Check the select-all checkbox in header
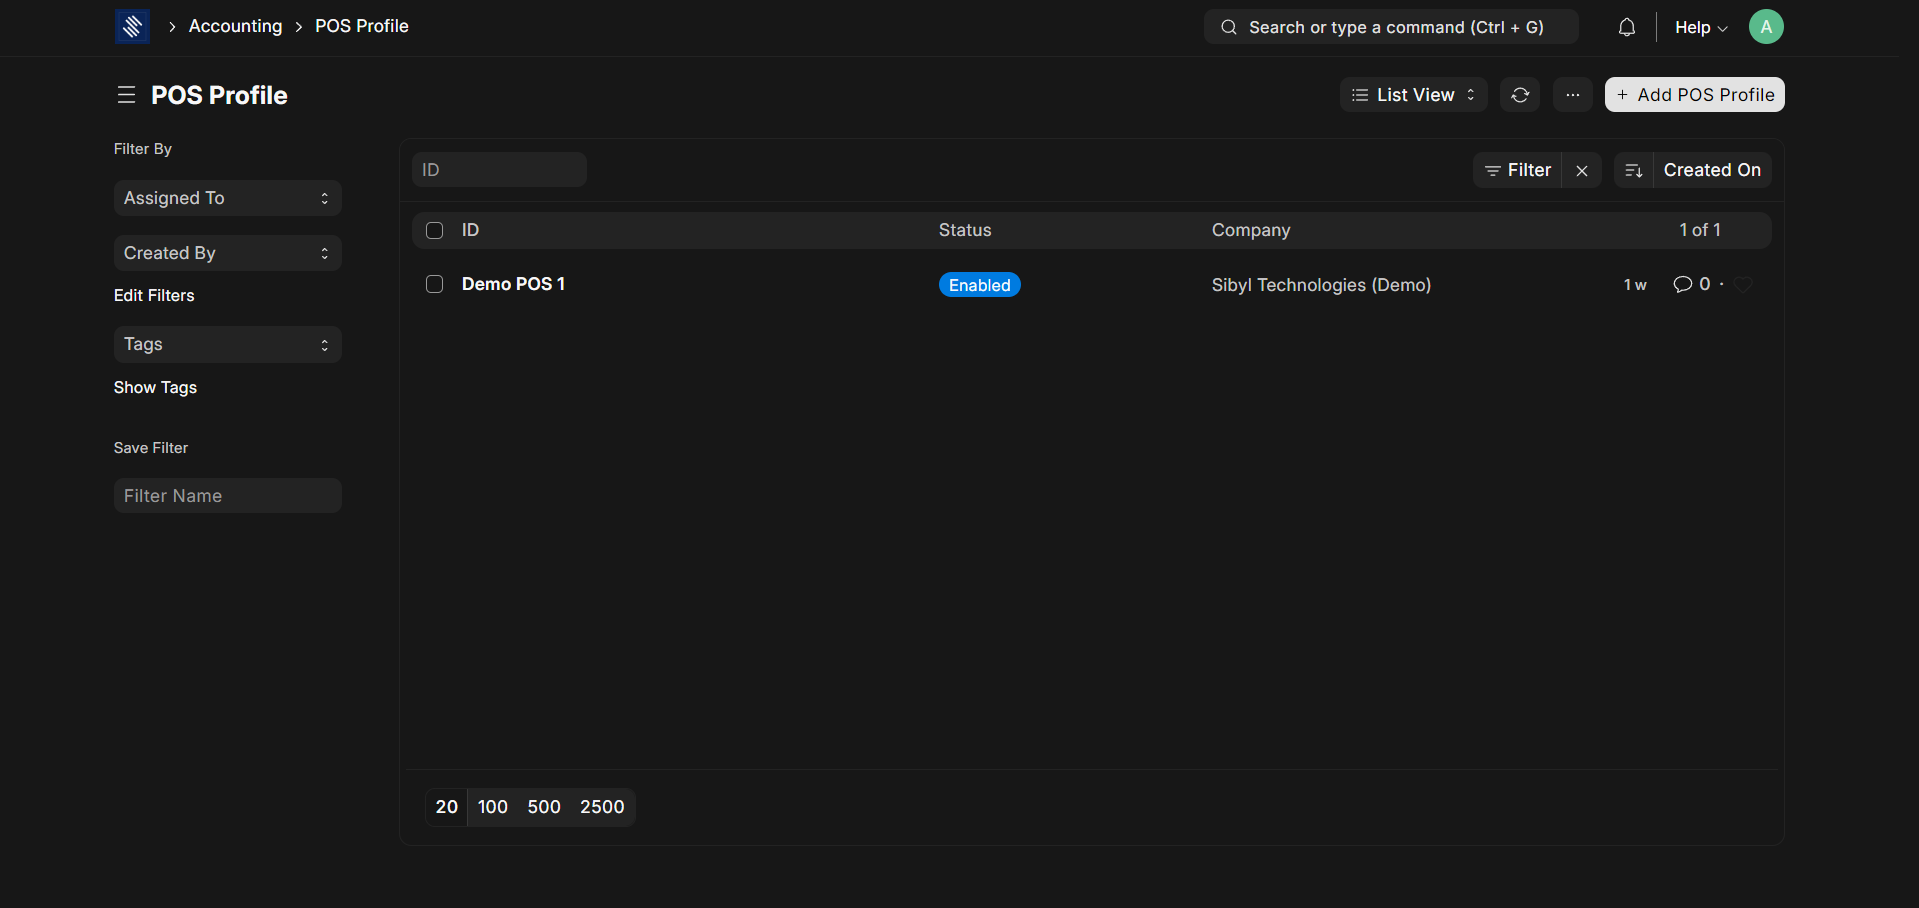This screenshot has height=908, width=1919. [x=435, y=231]
